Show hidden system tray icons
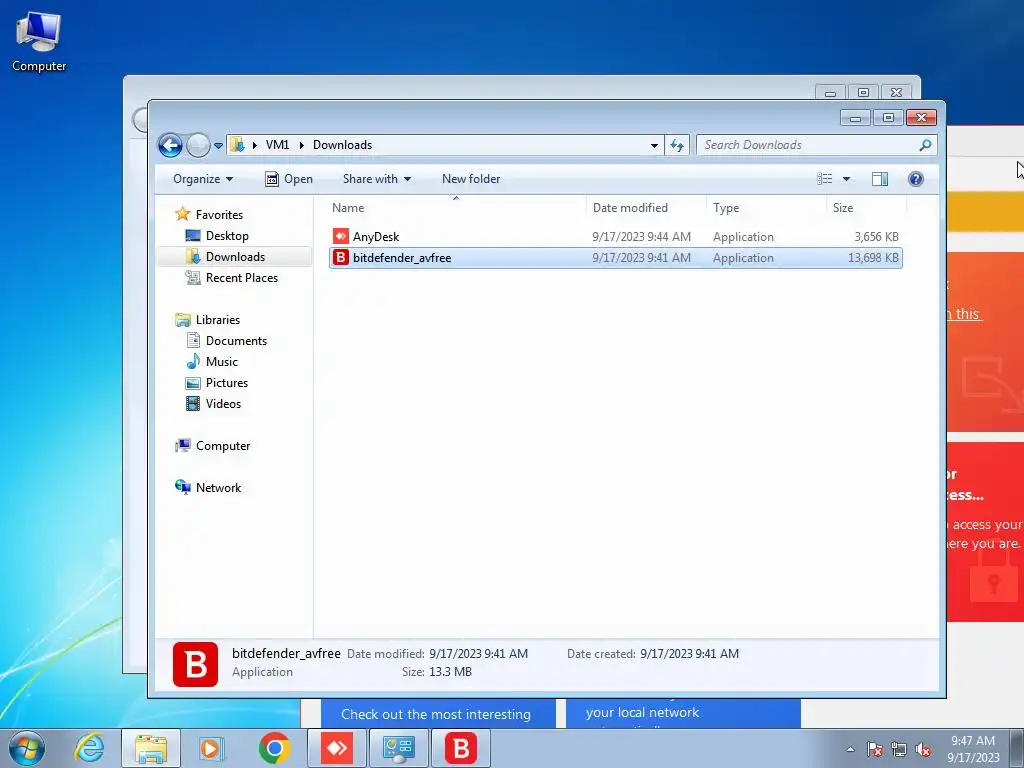1024x768 pixels. click(850, 749)
